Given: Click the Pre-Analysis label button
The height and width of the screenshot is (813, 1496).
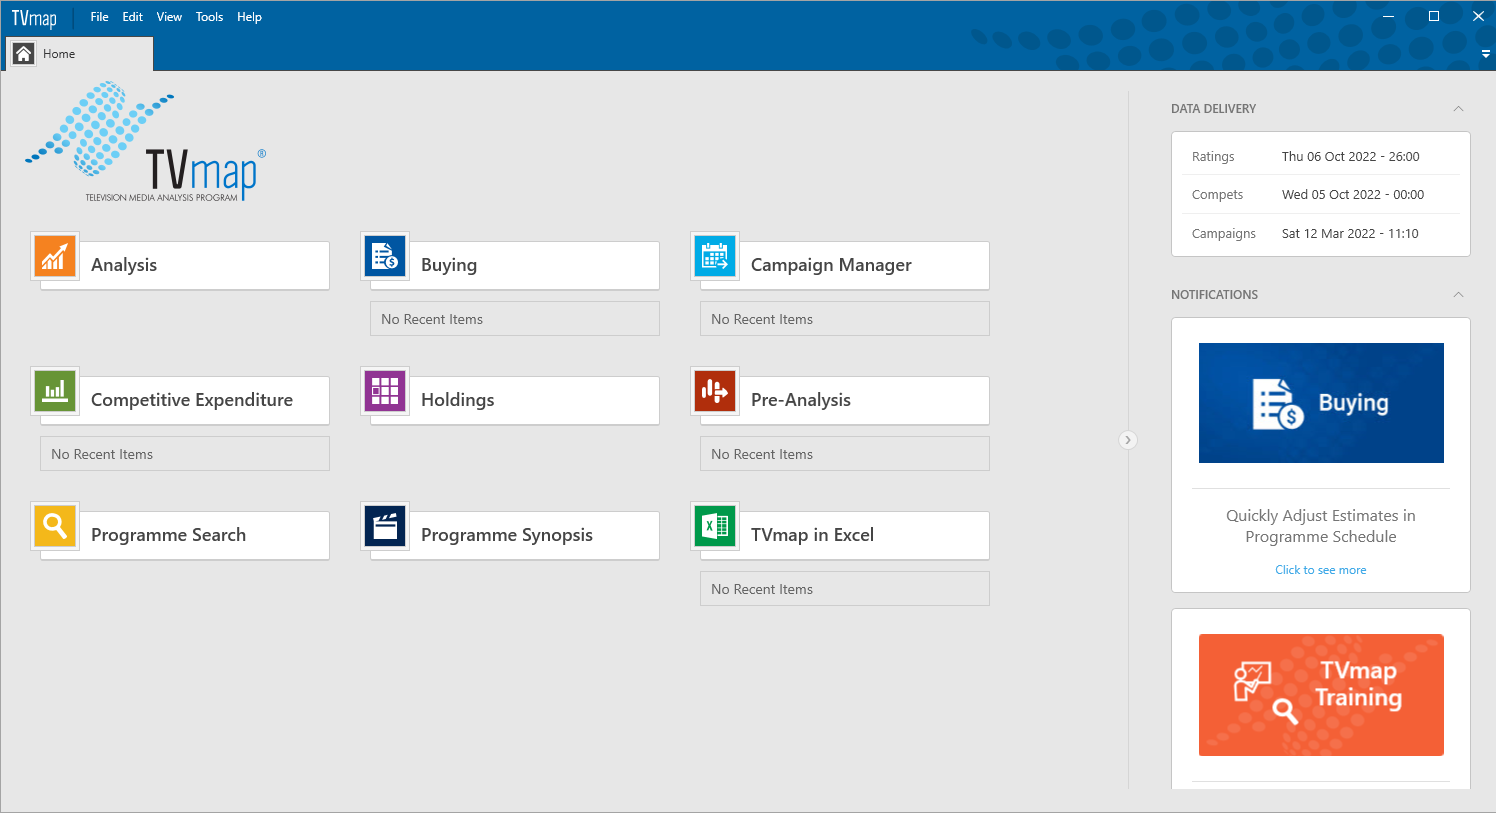Looking at the screenshot, I should (x=845, y=400).
